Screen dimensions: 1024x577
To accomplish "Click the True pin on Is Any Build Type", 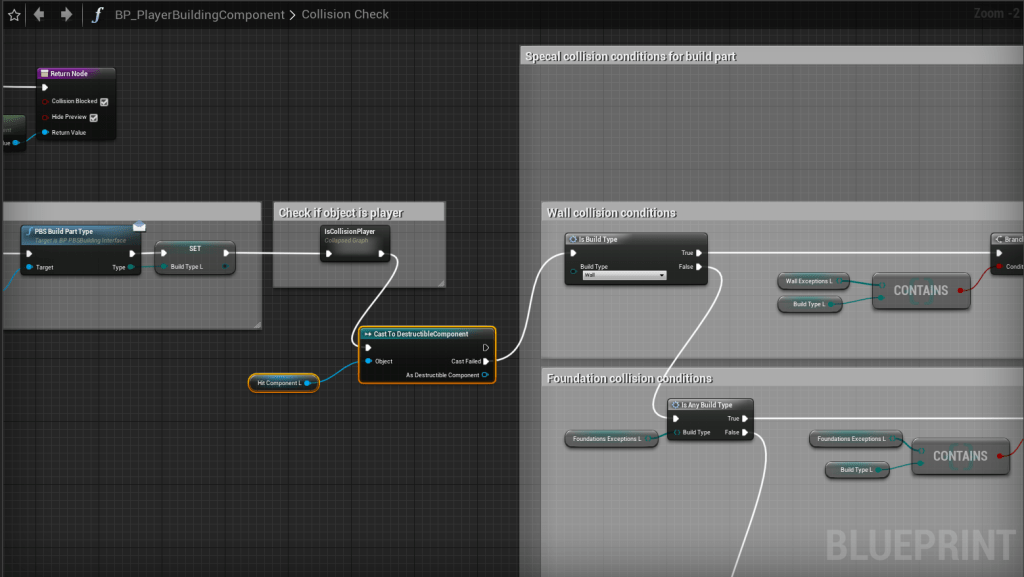I will (x=745, y=418).
